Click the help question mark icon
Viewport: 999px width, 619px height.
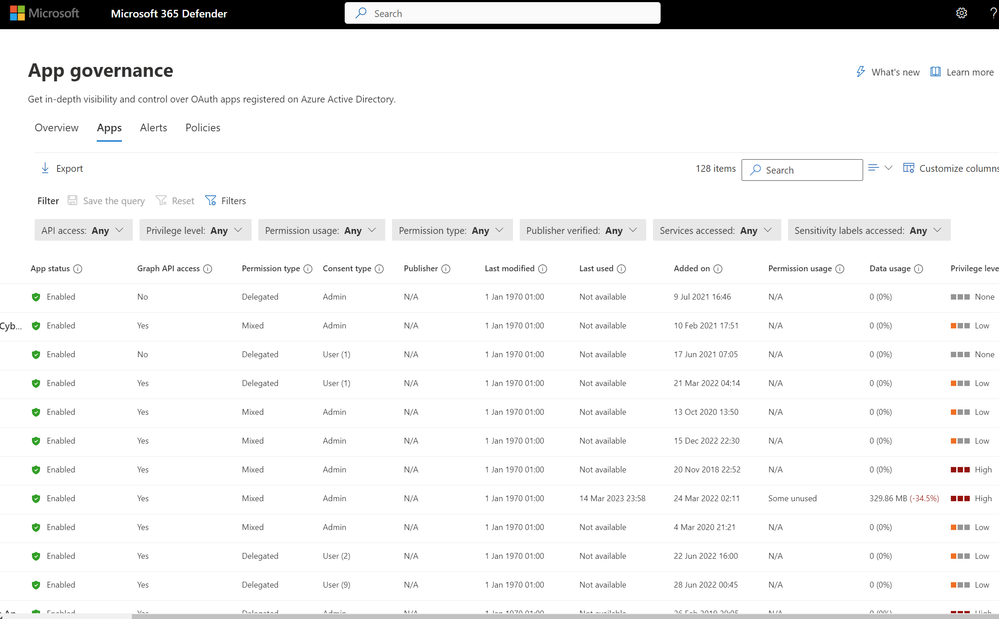tap(993, 13)
